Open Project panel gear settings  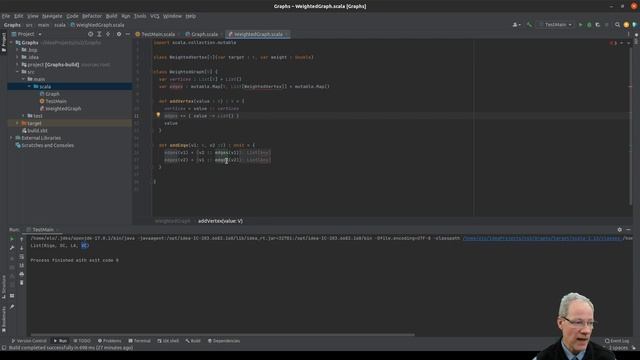pos(119,34)
